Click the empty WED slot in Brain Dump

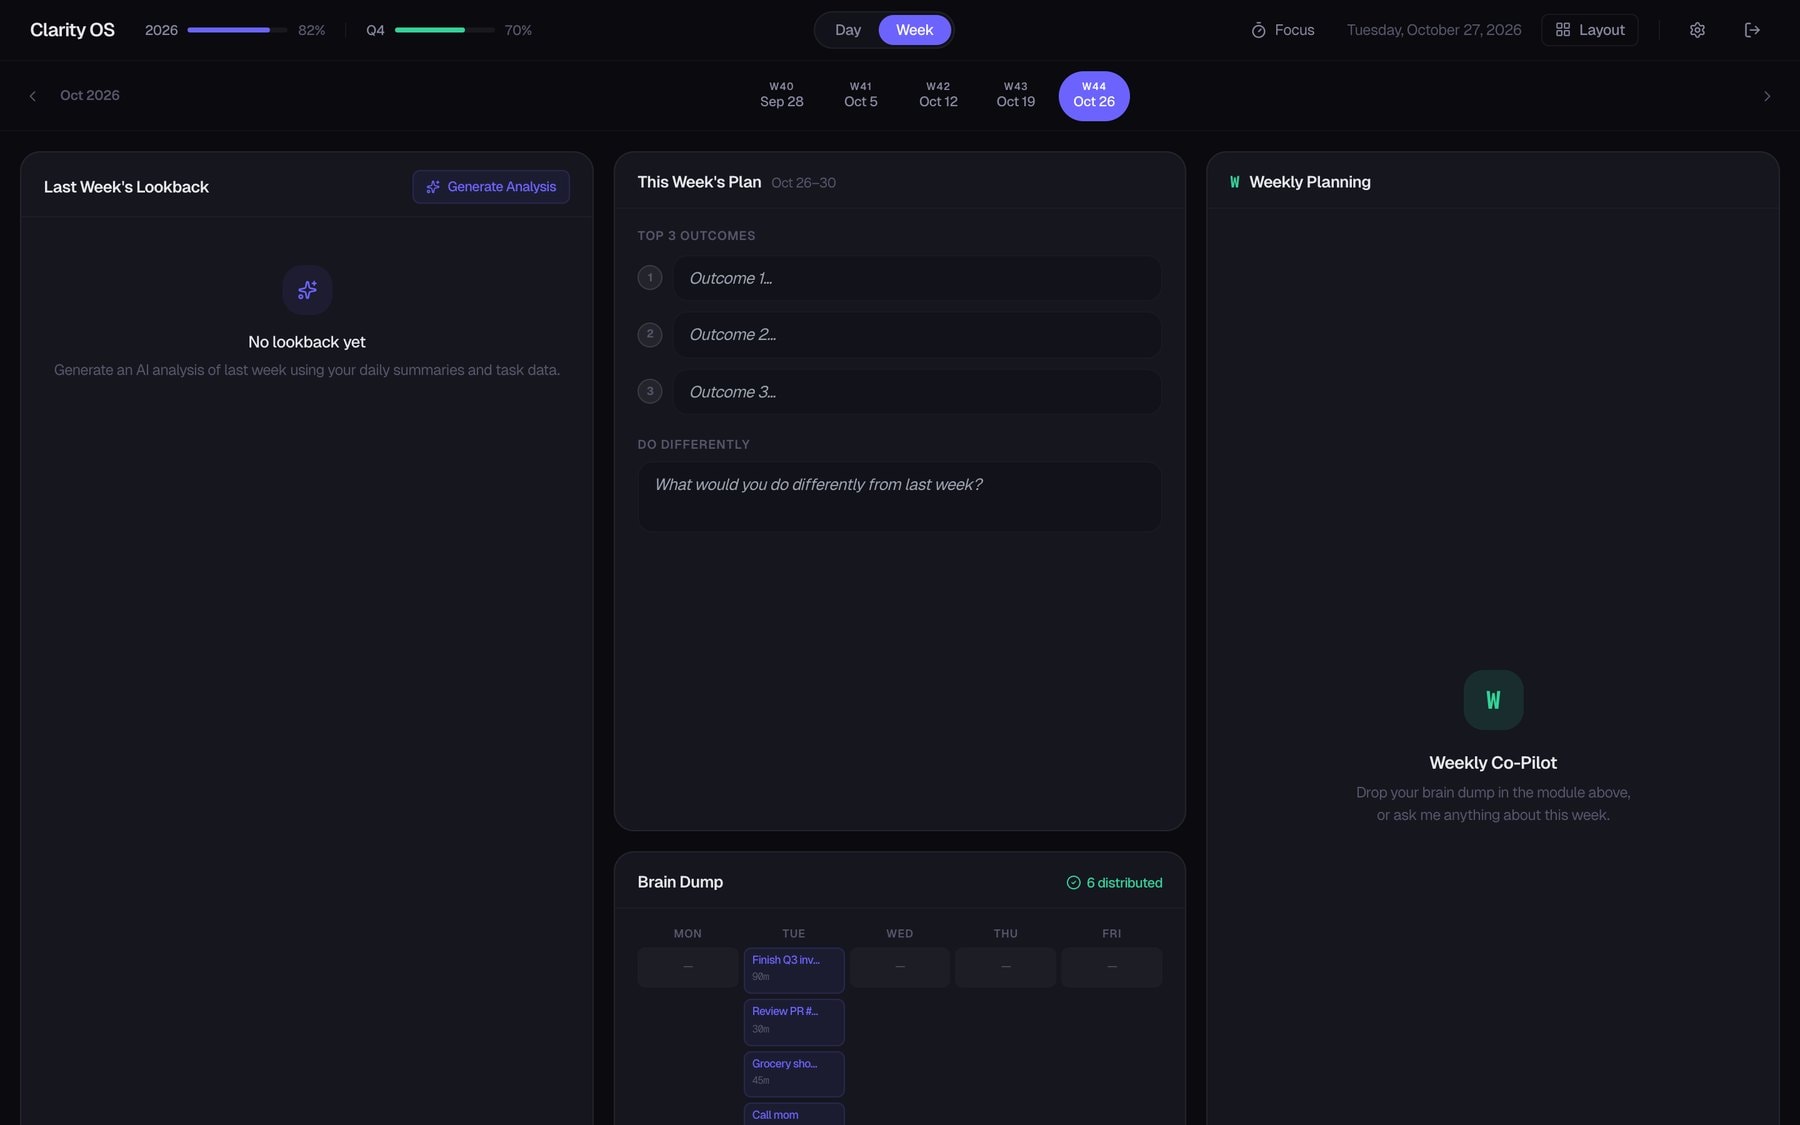point(900,967)
